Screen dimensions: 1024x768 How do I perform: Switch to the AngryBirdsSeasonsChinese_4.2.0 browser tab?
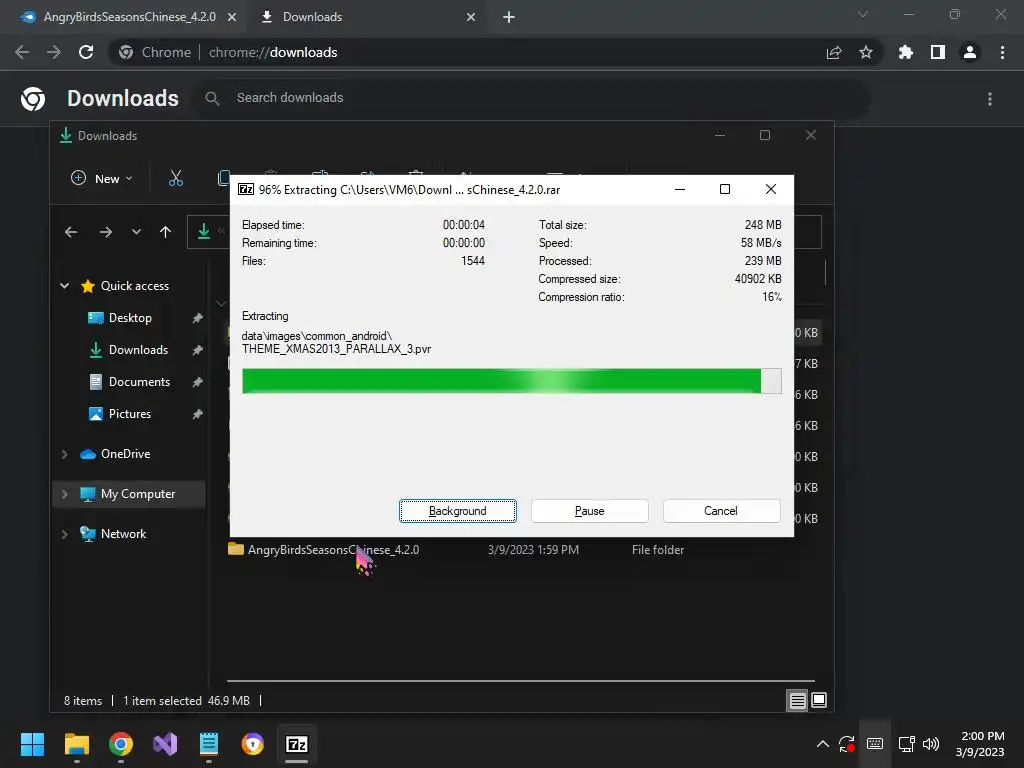click(129, 17)
